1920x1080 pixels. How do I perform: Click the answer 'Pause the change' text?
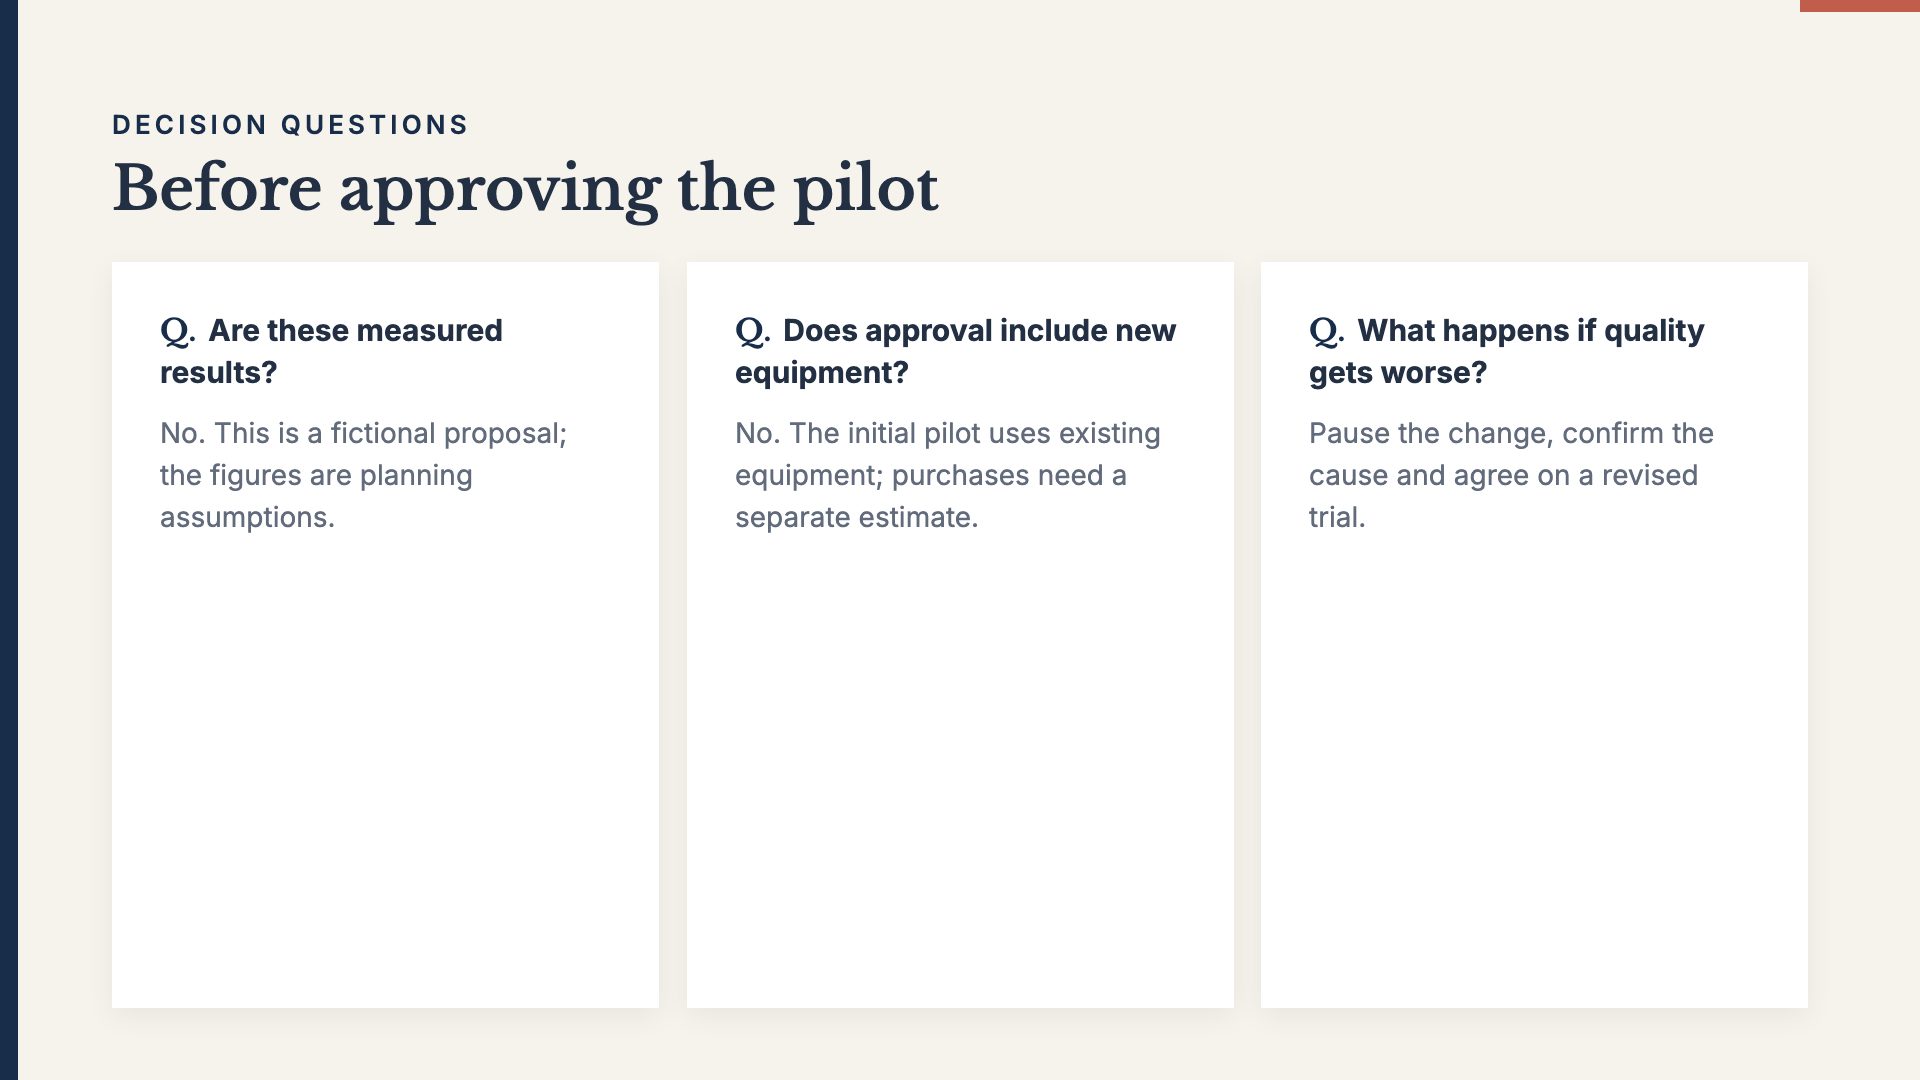[1511, 475]
